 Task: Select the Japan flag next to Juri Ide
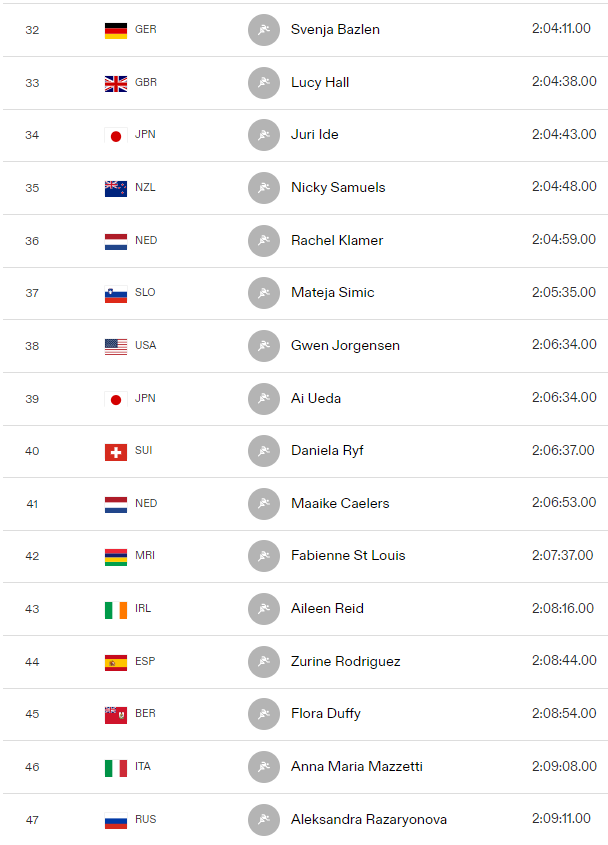pyautogui.click(x=116, y=135)
